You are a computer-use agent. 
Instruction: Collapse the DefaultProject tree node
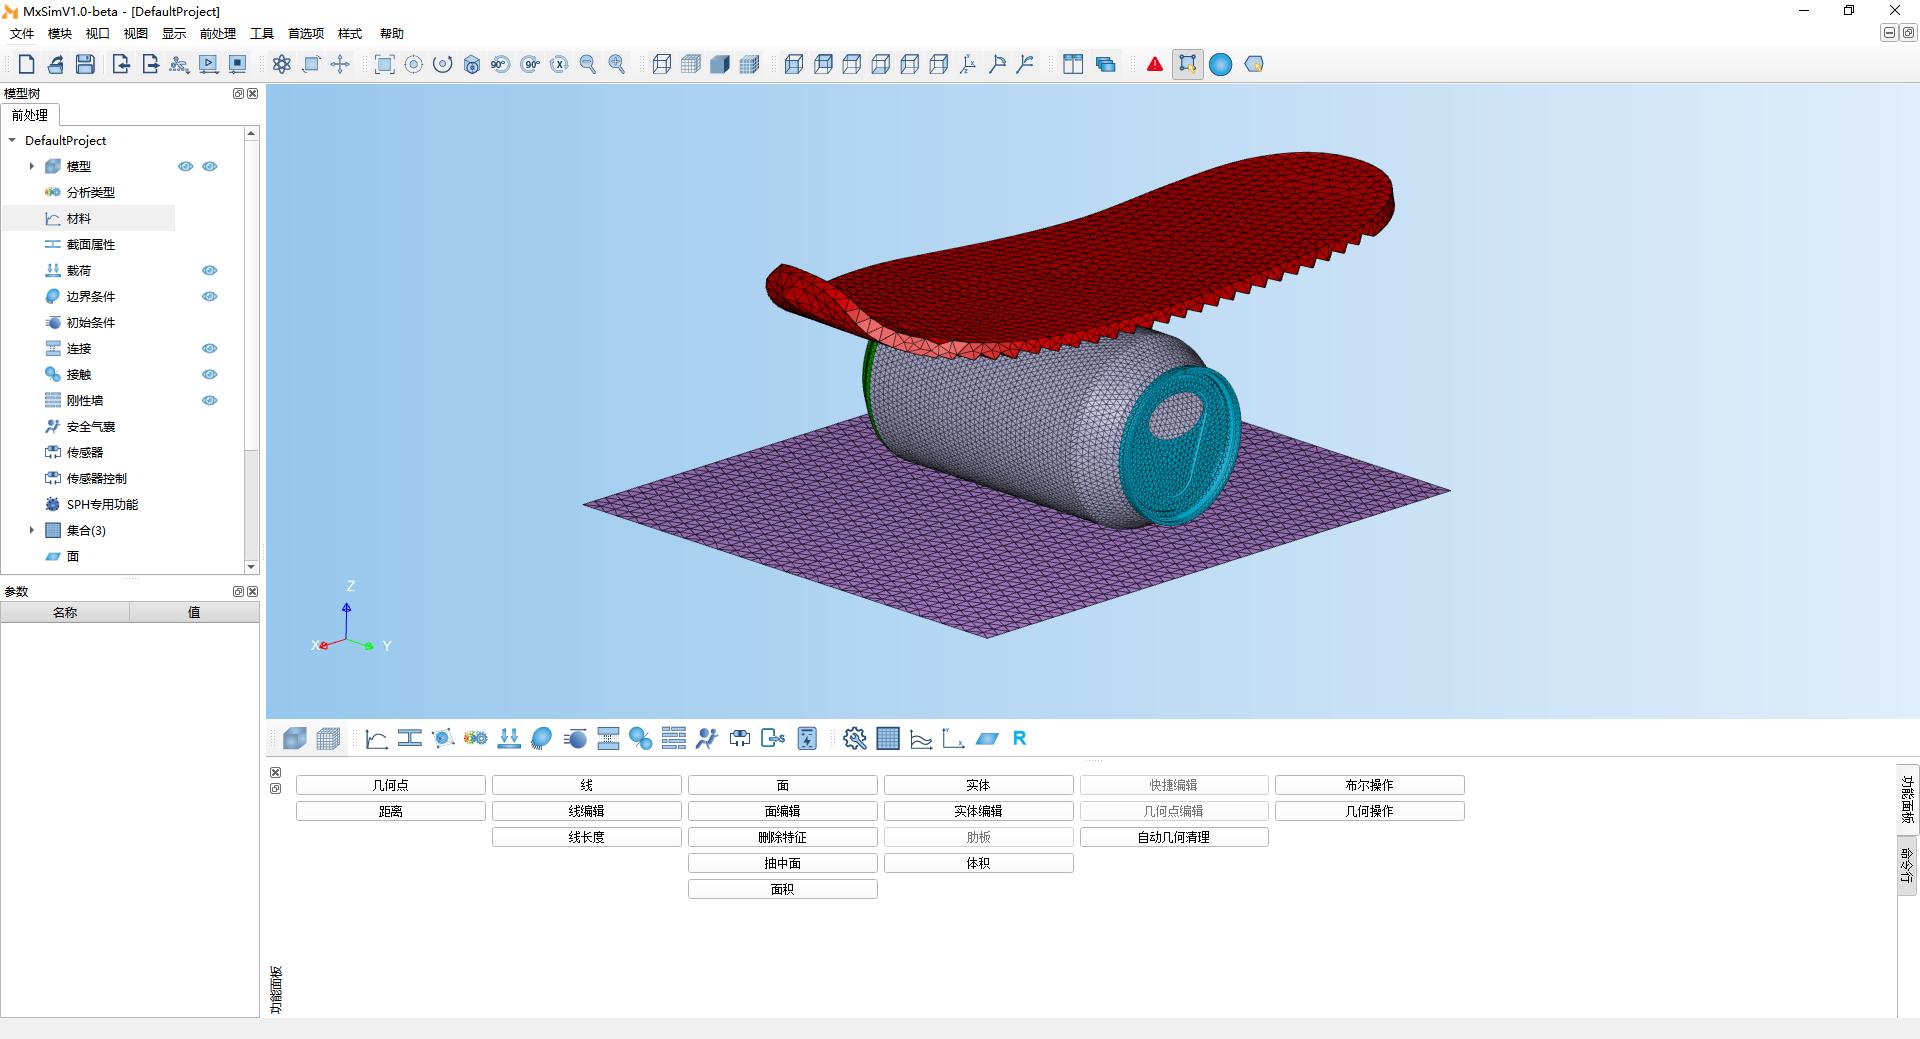tap(12, 140)
